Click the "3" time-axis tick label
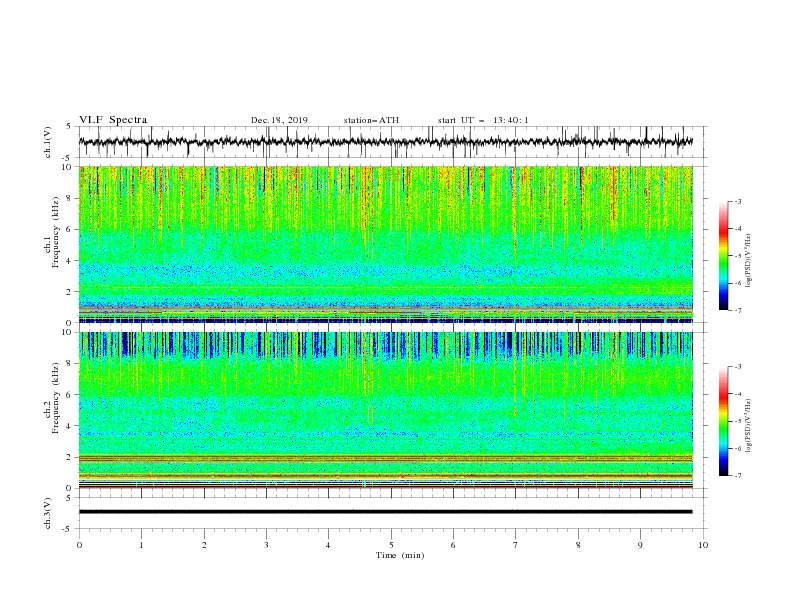 pyautogui.click(x=266, y=545)
